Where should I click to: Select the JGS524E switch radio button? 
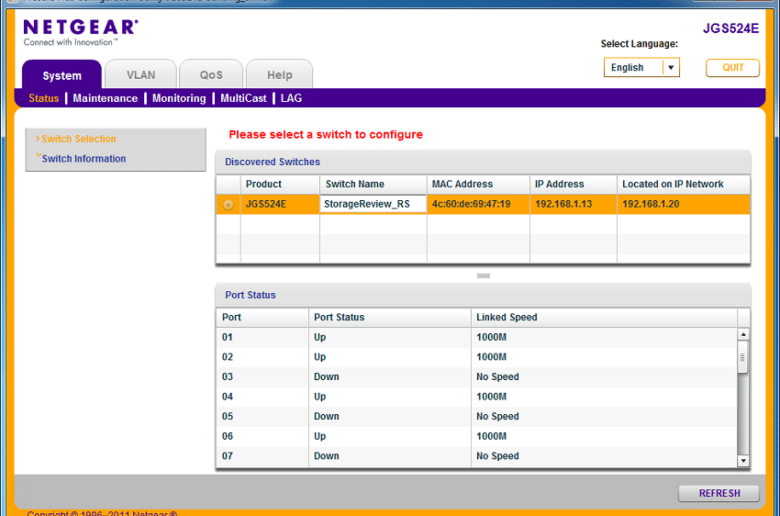[x=228, y=205]
